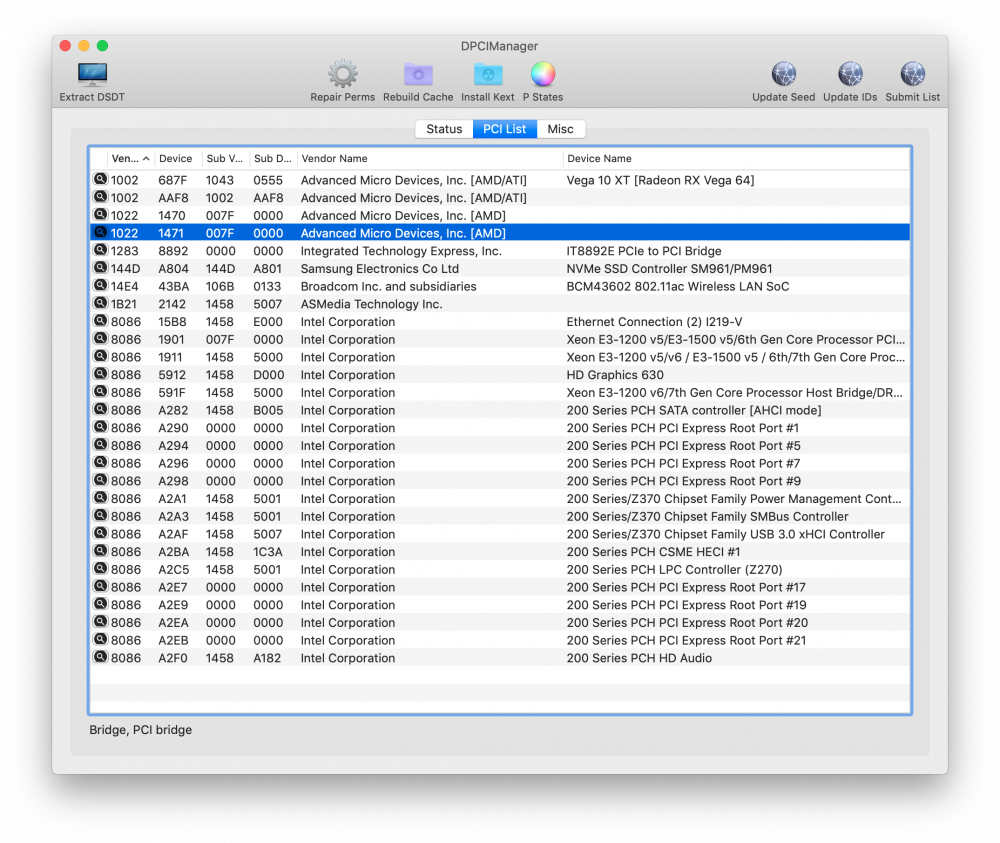Click the Update Seed globe icon
The width and height of the screenshot is (1000, 843).
[x=783, y=74]
